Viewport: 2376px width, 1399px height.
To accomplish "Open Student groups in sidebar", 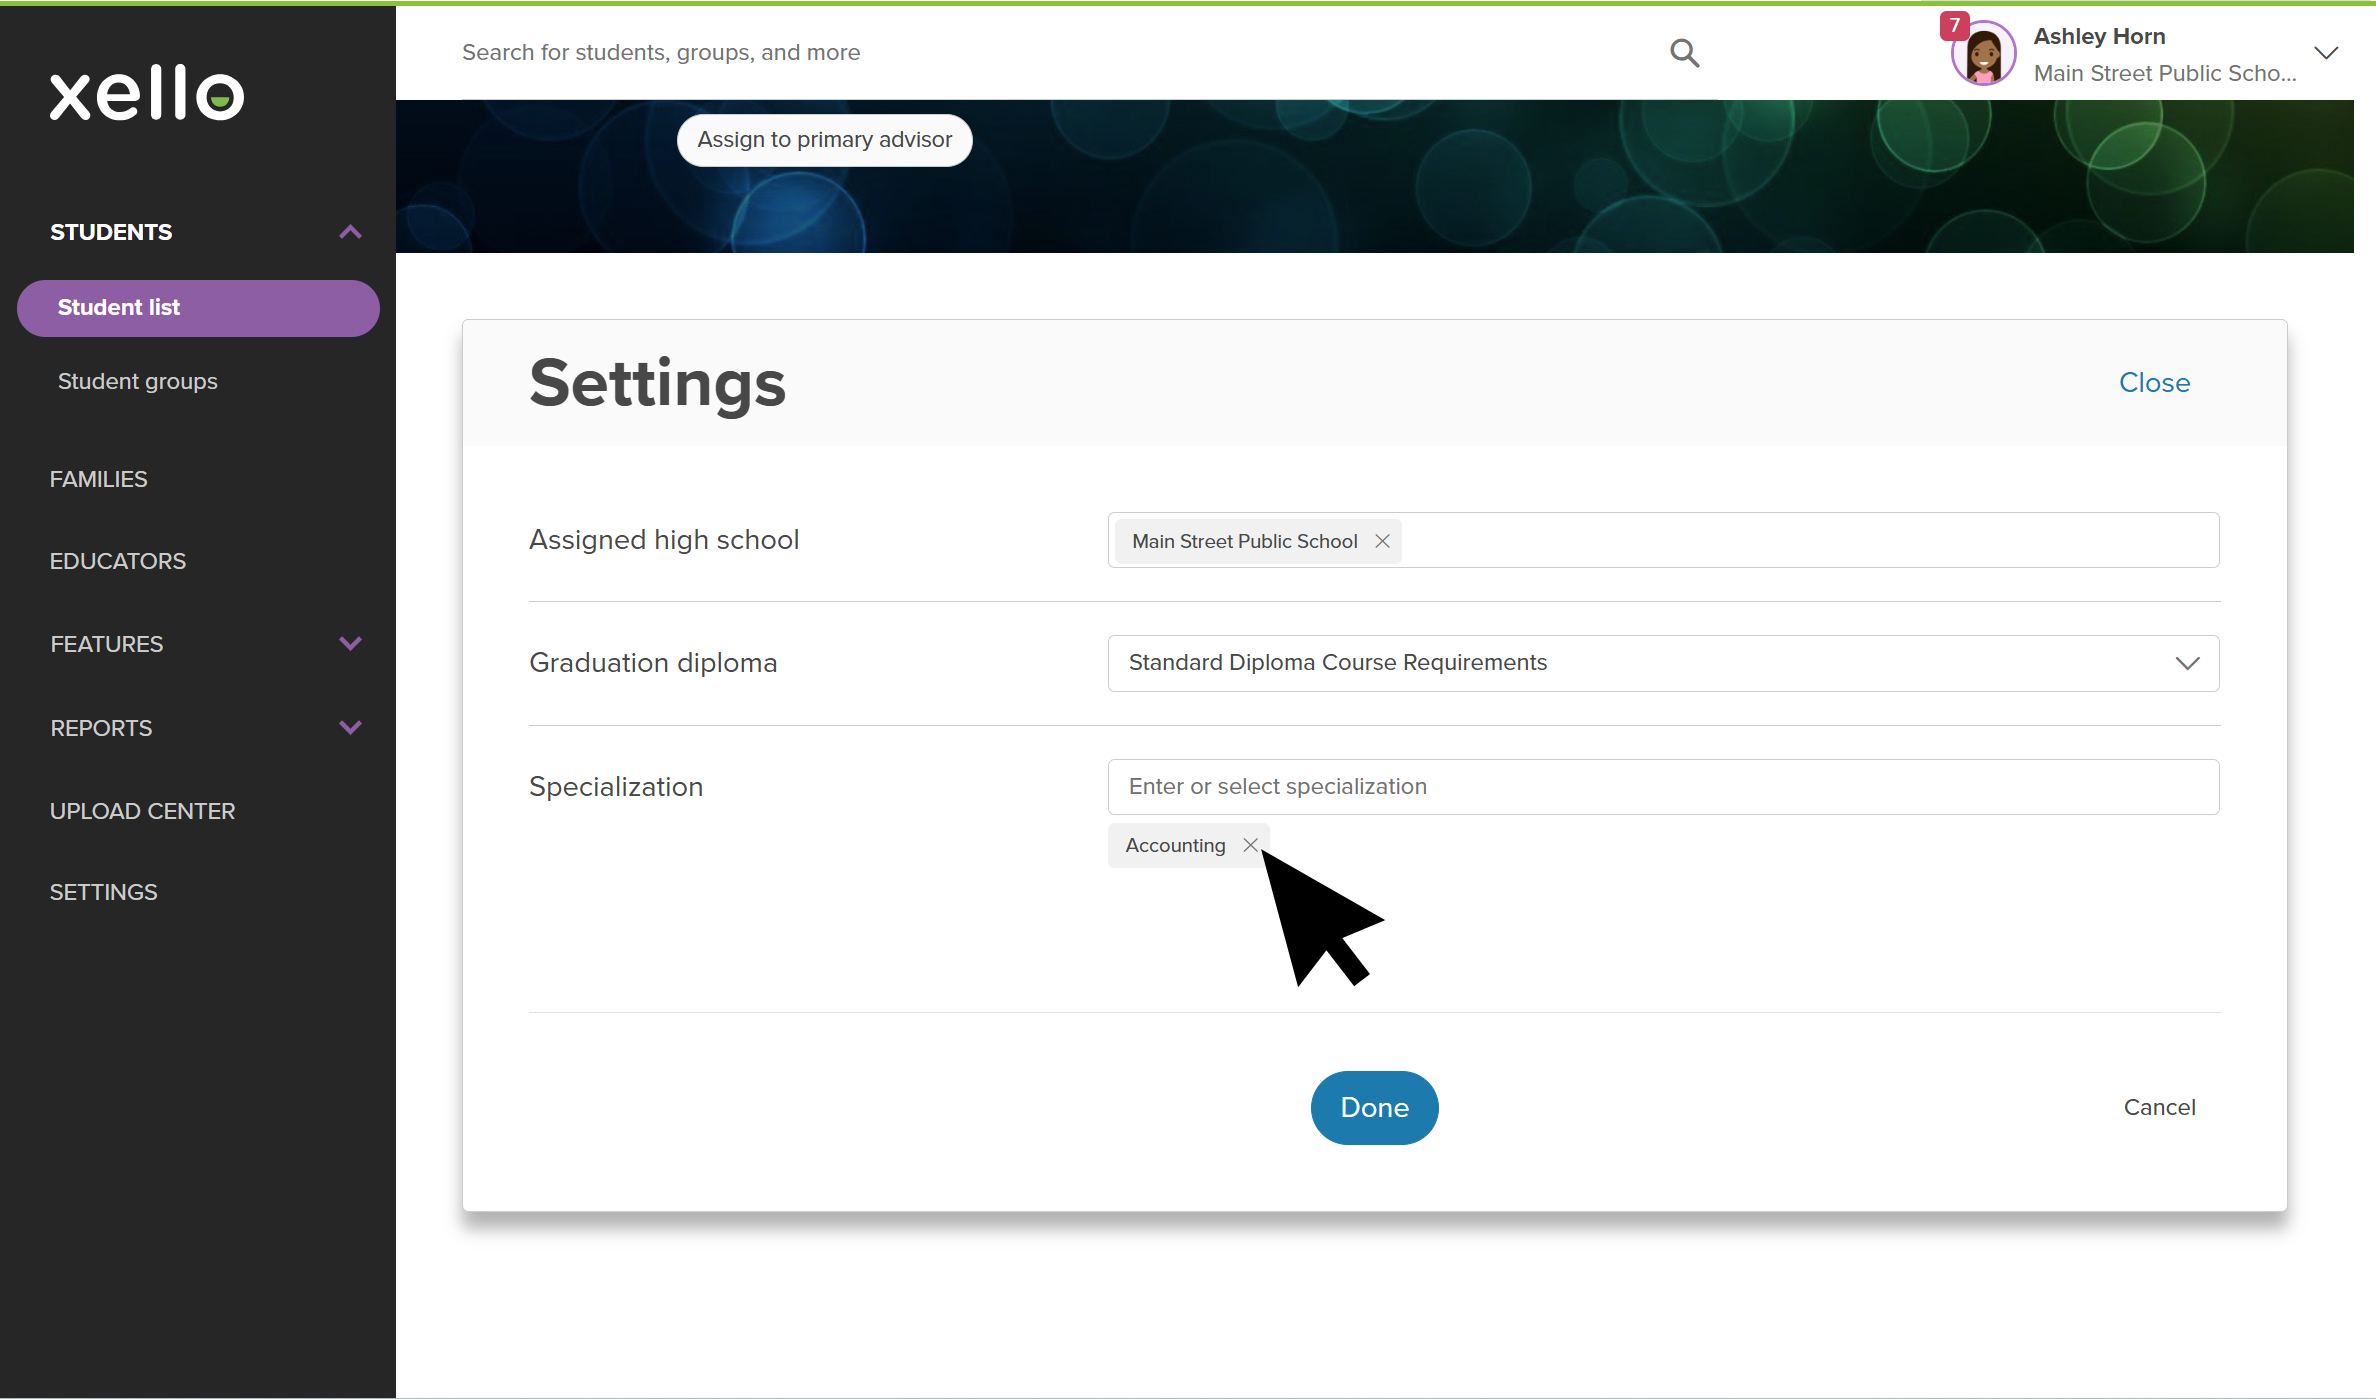I will coord(138,381).
